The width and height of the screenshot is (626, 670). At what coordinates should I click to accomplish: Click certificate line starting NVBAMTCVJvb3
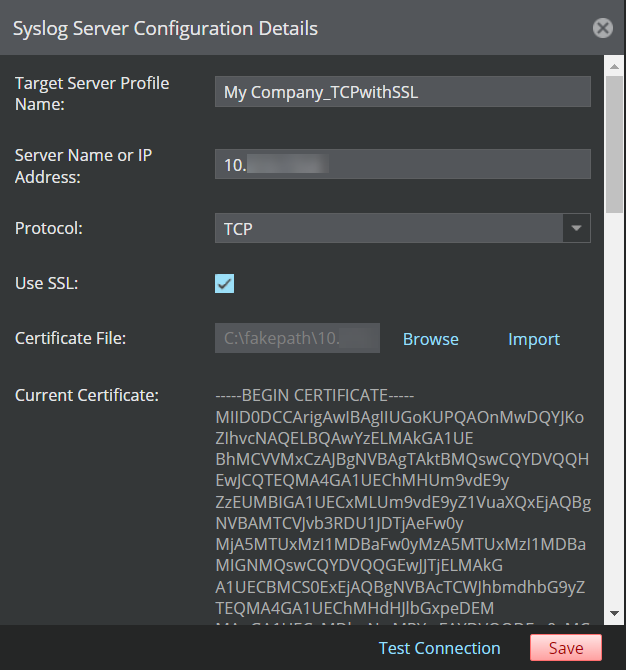tap(340, 523)
